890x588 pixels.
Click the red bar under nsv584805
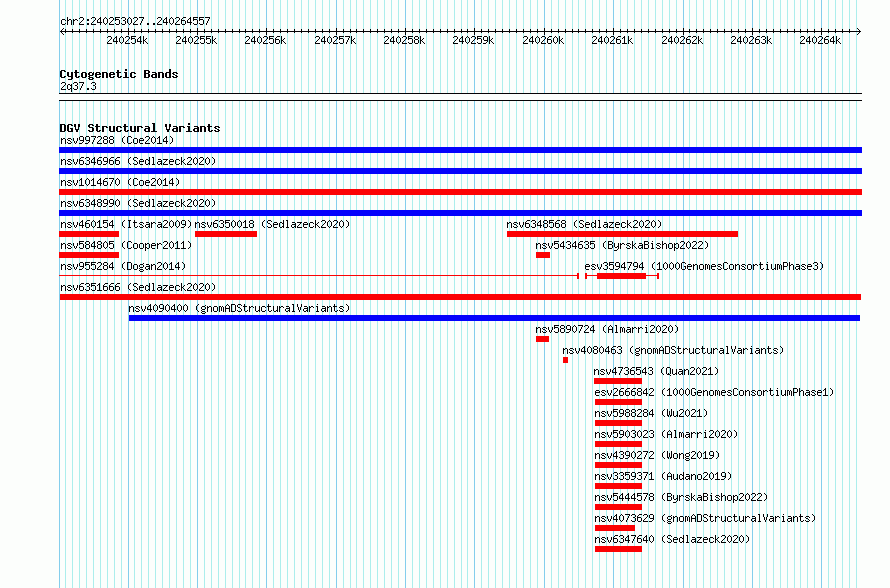pyautogui.click(x=89, y=255)
